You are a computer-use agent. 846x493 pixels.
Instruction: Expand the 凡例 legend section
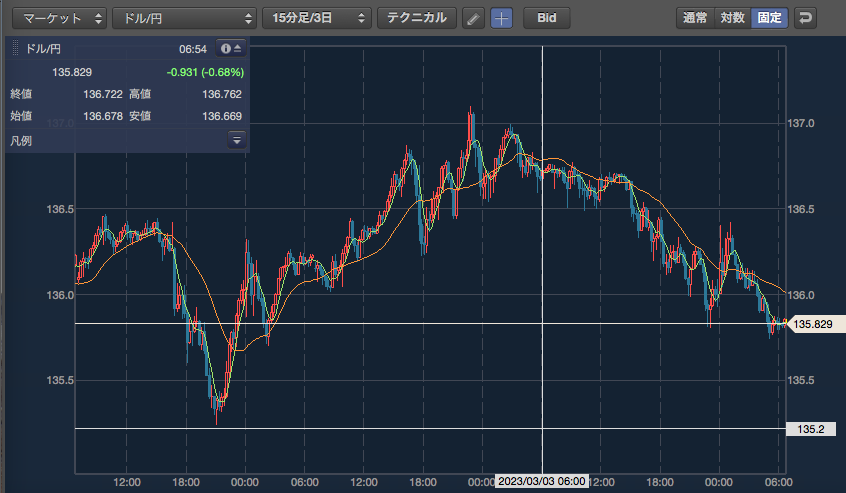237,140
